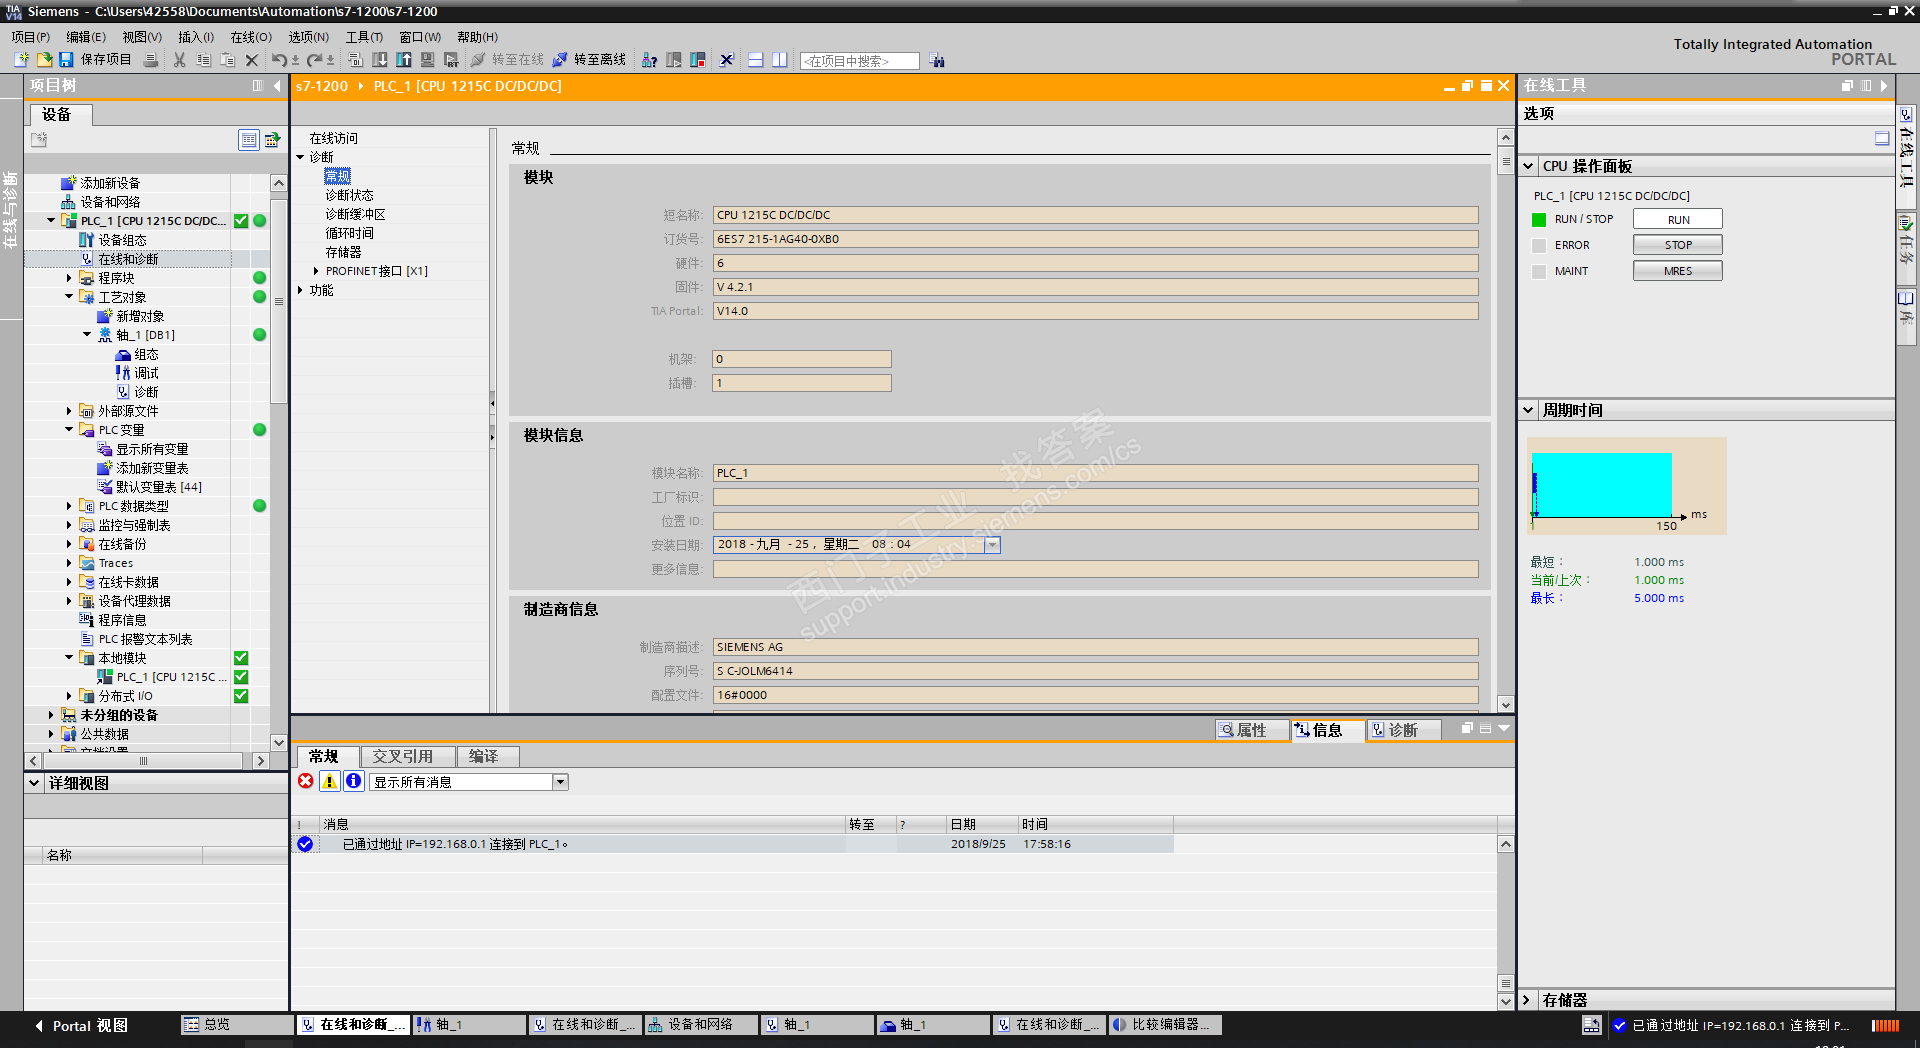
Task: Expand the 程序块 folder
Action: pyautogui.click(x=69, y=278)
